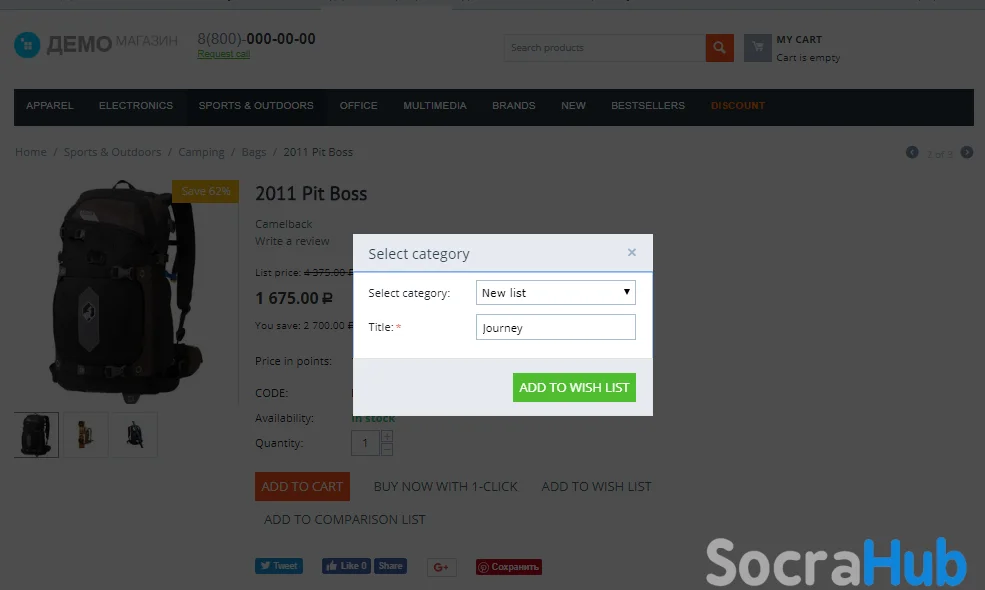Open the Discount menu item

pos(737,106)
